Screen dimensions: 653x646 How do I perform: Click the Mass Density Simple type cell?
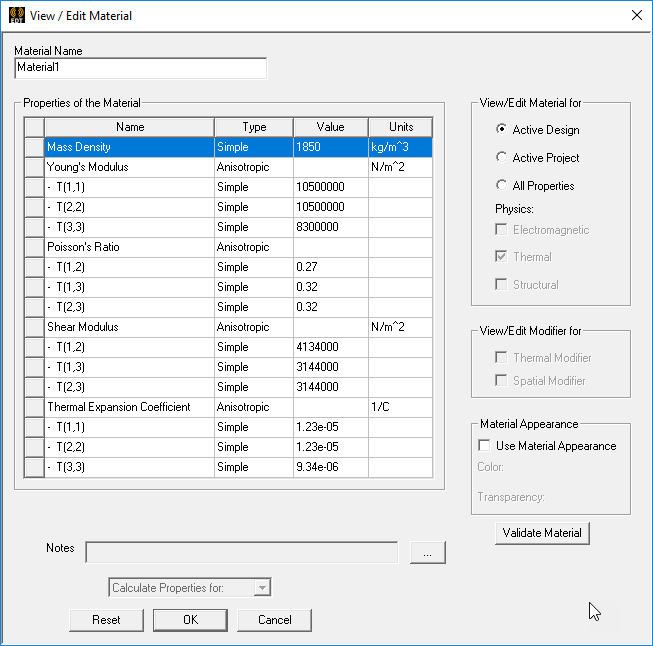pyautogui.click(x=253, y=147)
